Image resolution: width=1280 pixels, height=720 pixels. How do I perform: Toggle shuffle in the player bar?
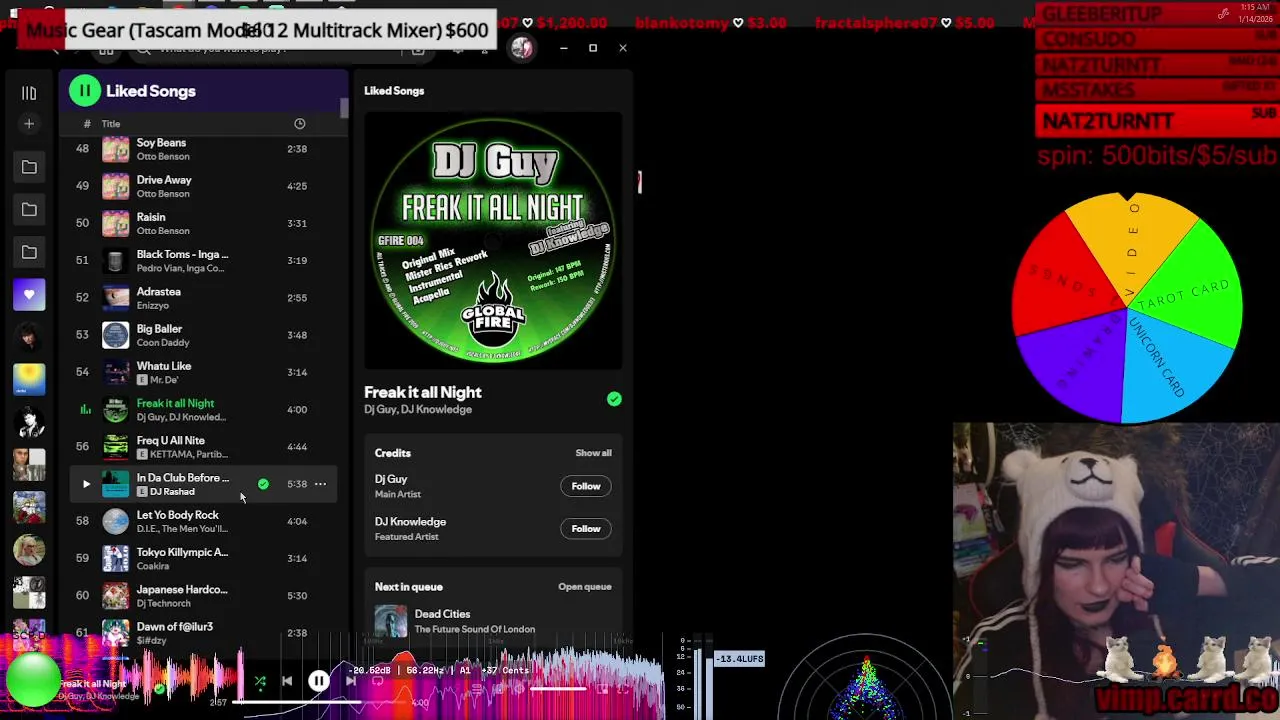click(x=260, y=682)
